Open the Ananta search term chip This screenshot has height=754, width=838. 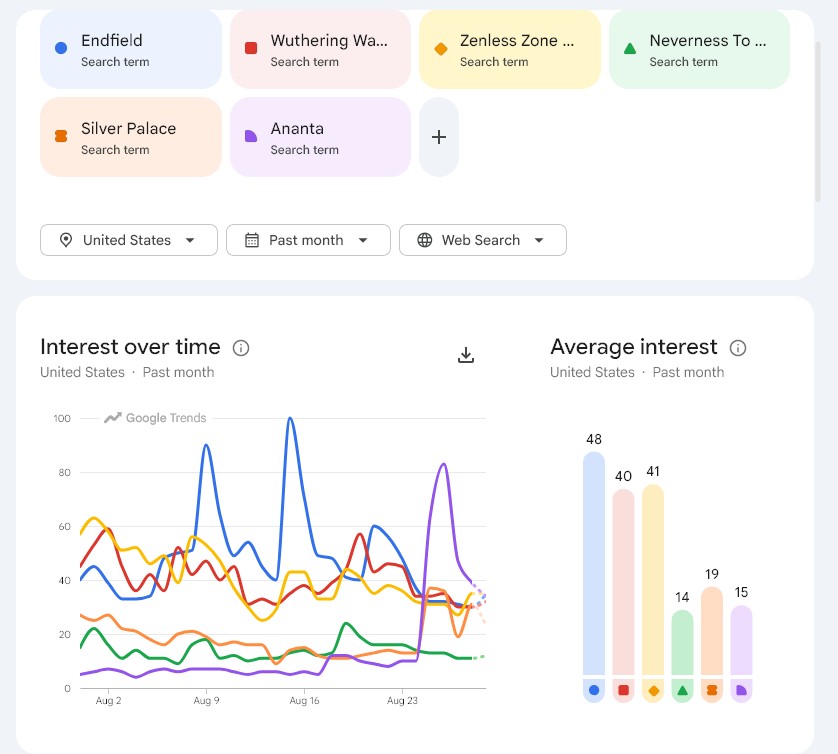click(320, 137)
